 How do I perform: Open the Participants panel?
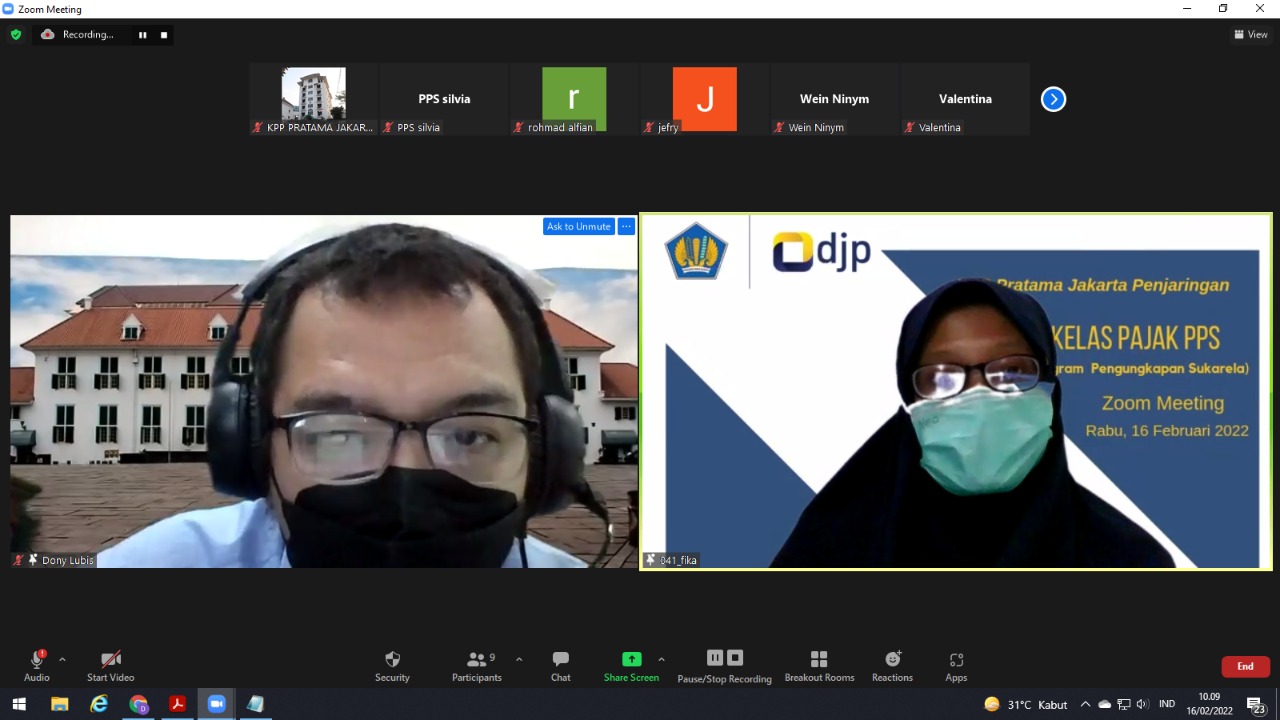pos(477,666)
